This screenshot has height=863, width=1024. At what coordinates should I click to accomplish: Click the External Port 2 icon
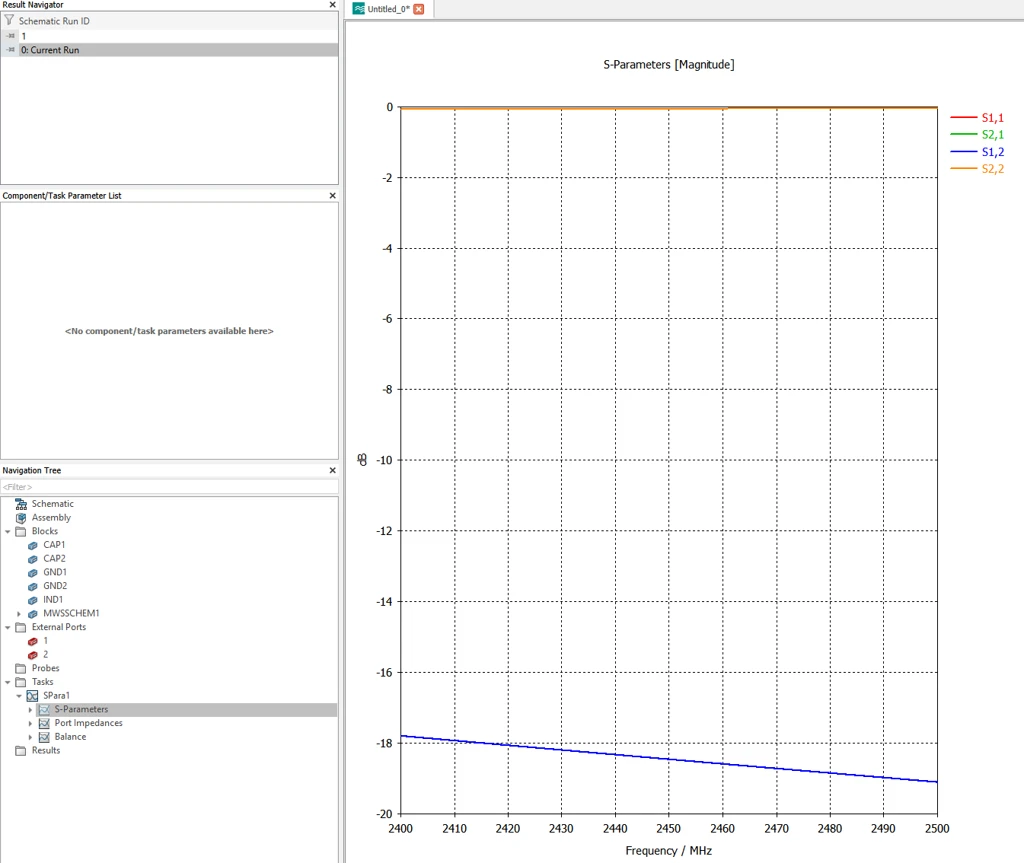coord(33,655)
